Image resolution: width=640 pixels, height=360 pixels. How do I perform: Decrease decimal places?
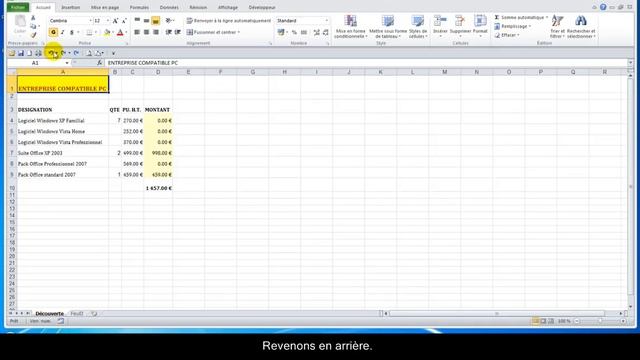click(x=325, y=32)
